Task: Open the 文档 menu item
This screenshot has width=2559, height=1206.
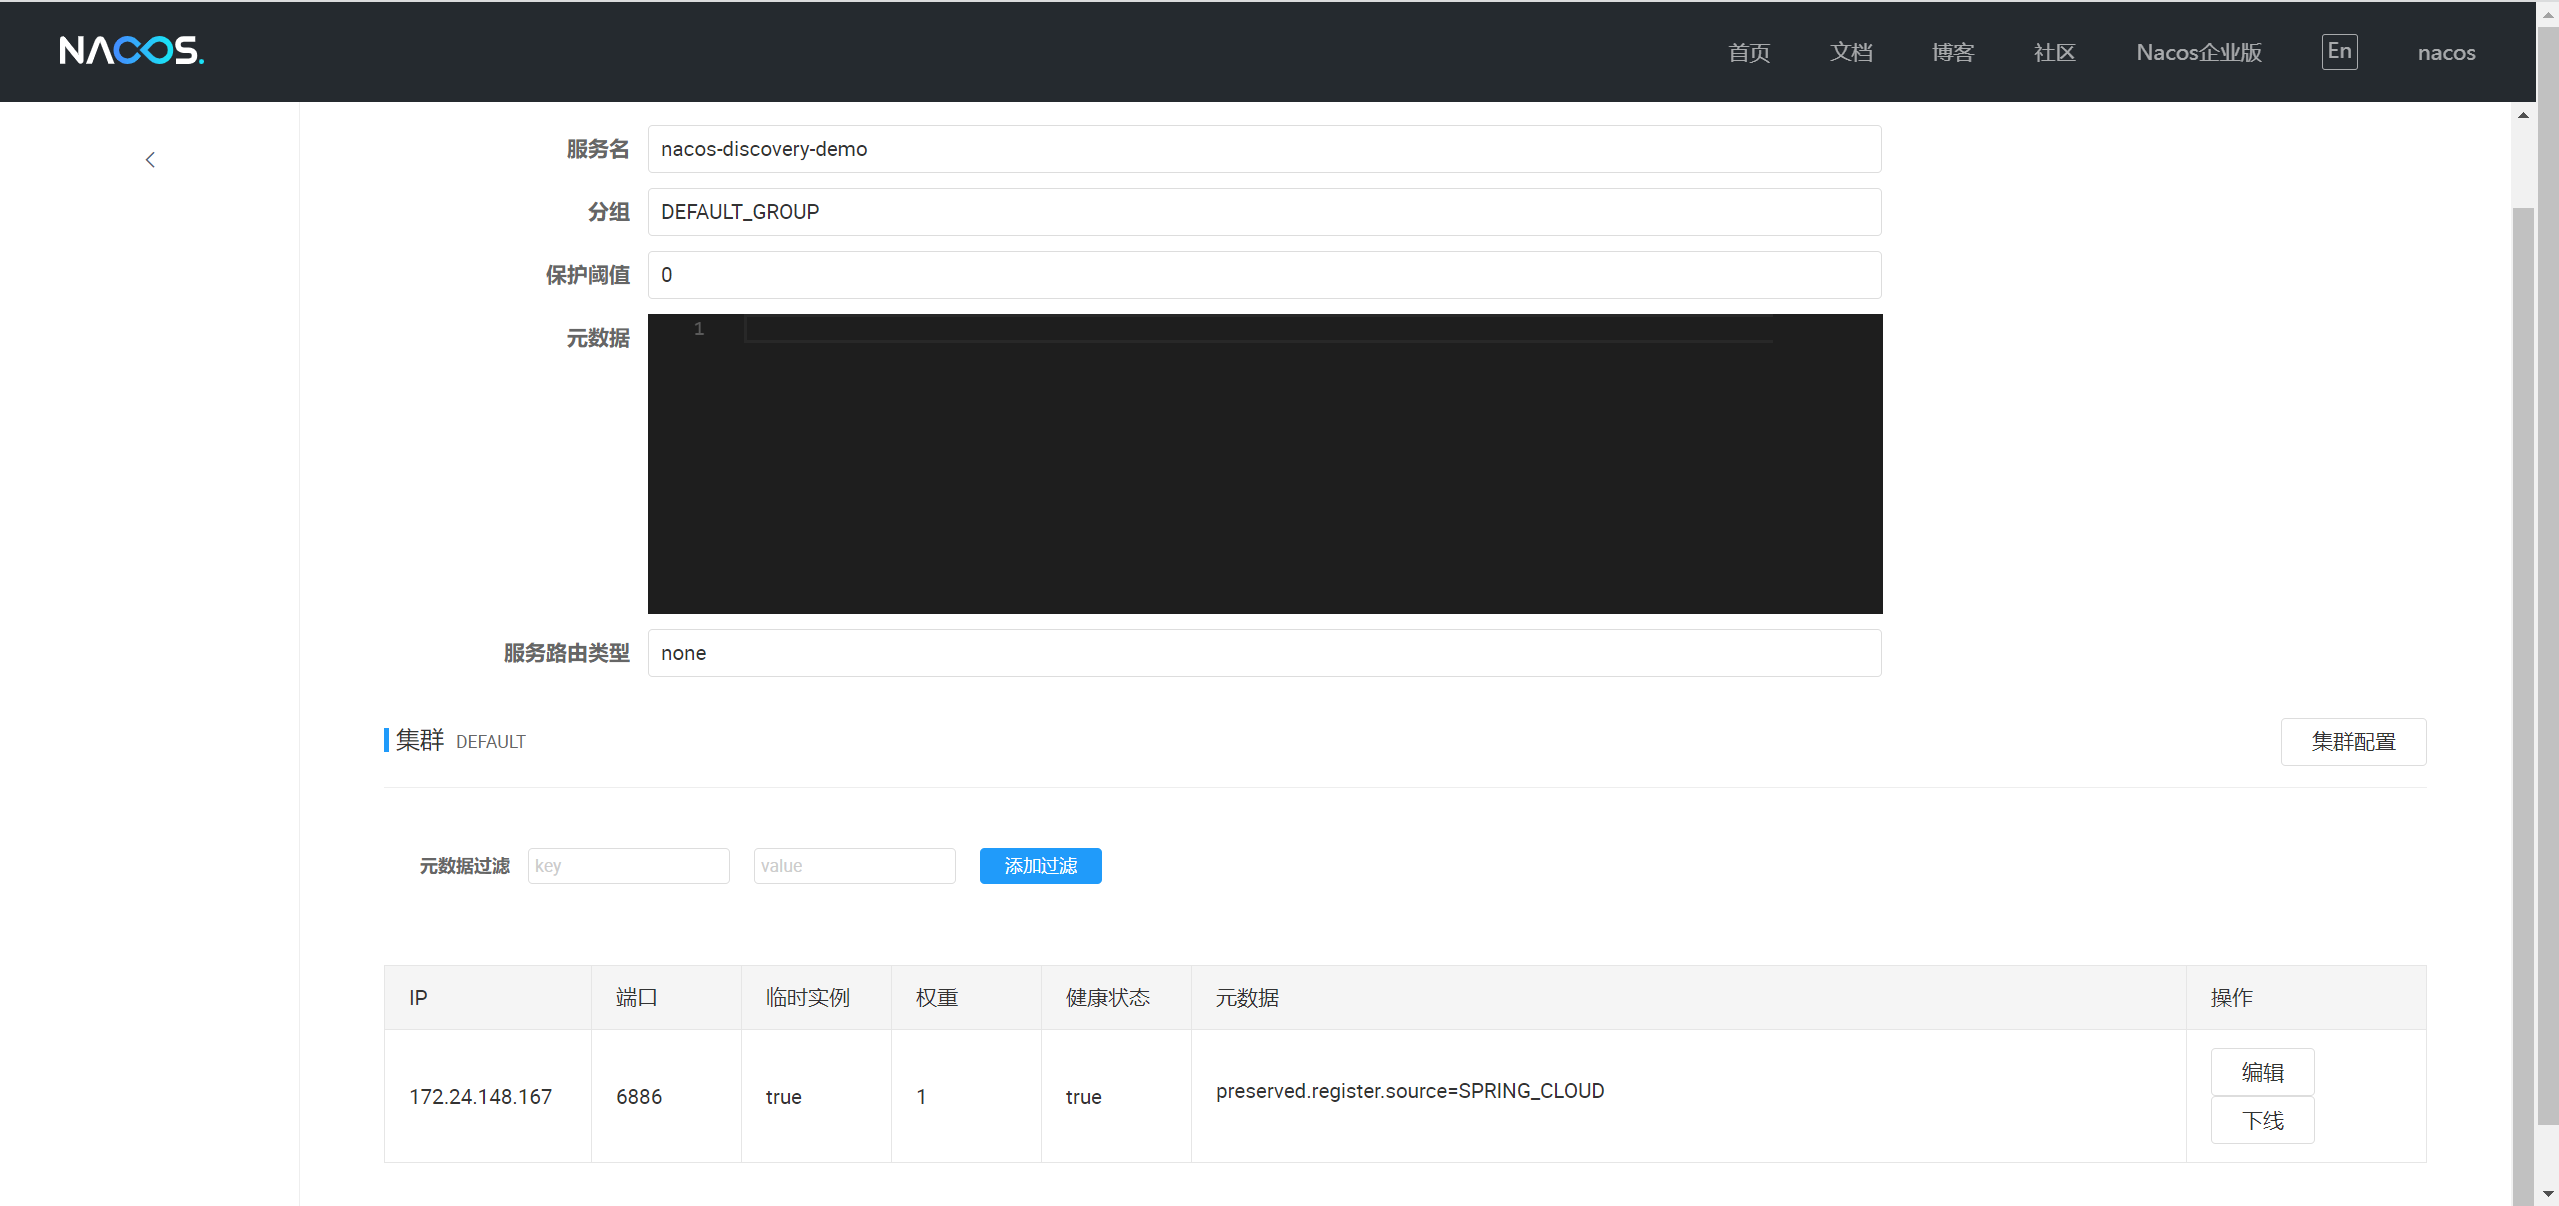Action: (x=1851, y=52)
